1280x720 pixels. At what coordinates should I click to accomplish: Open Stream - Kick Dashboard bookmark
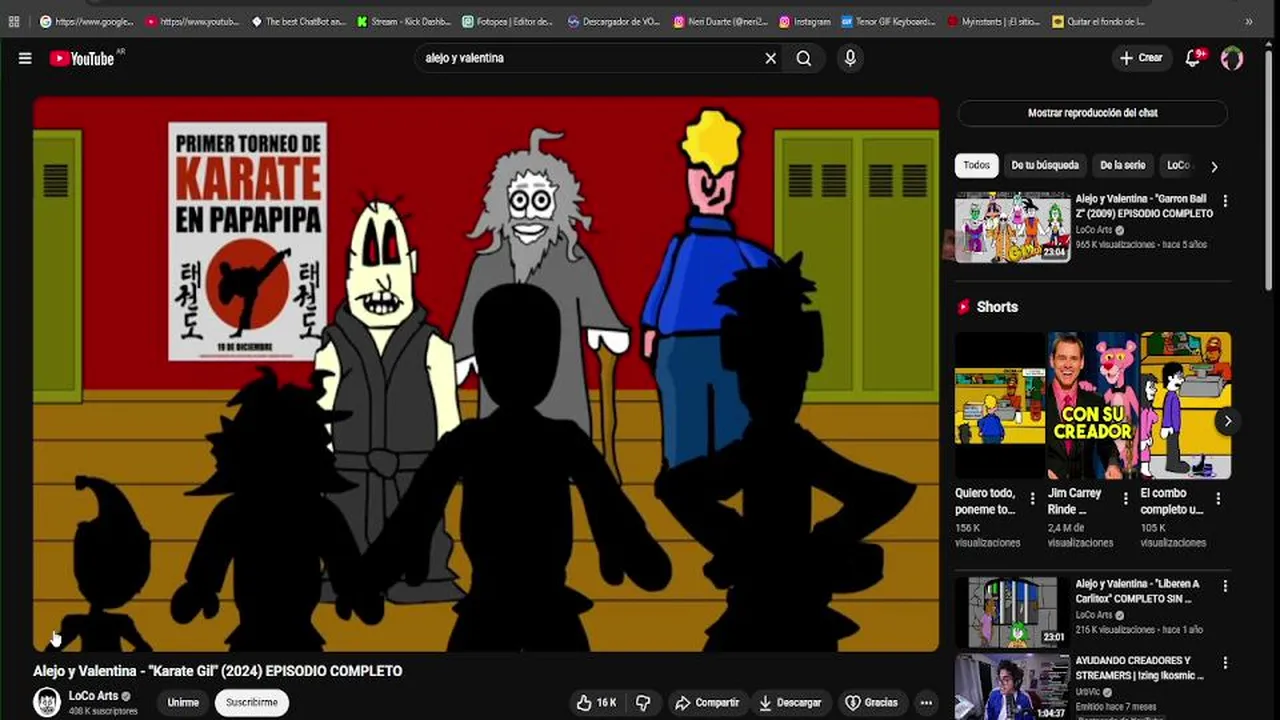tap(404, 21)
